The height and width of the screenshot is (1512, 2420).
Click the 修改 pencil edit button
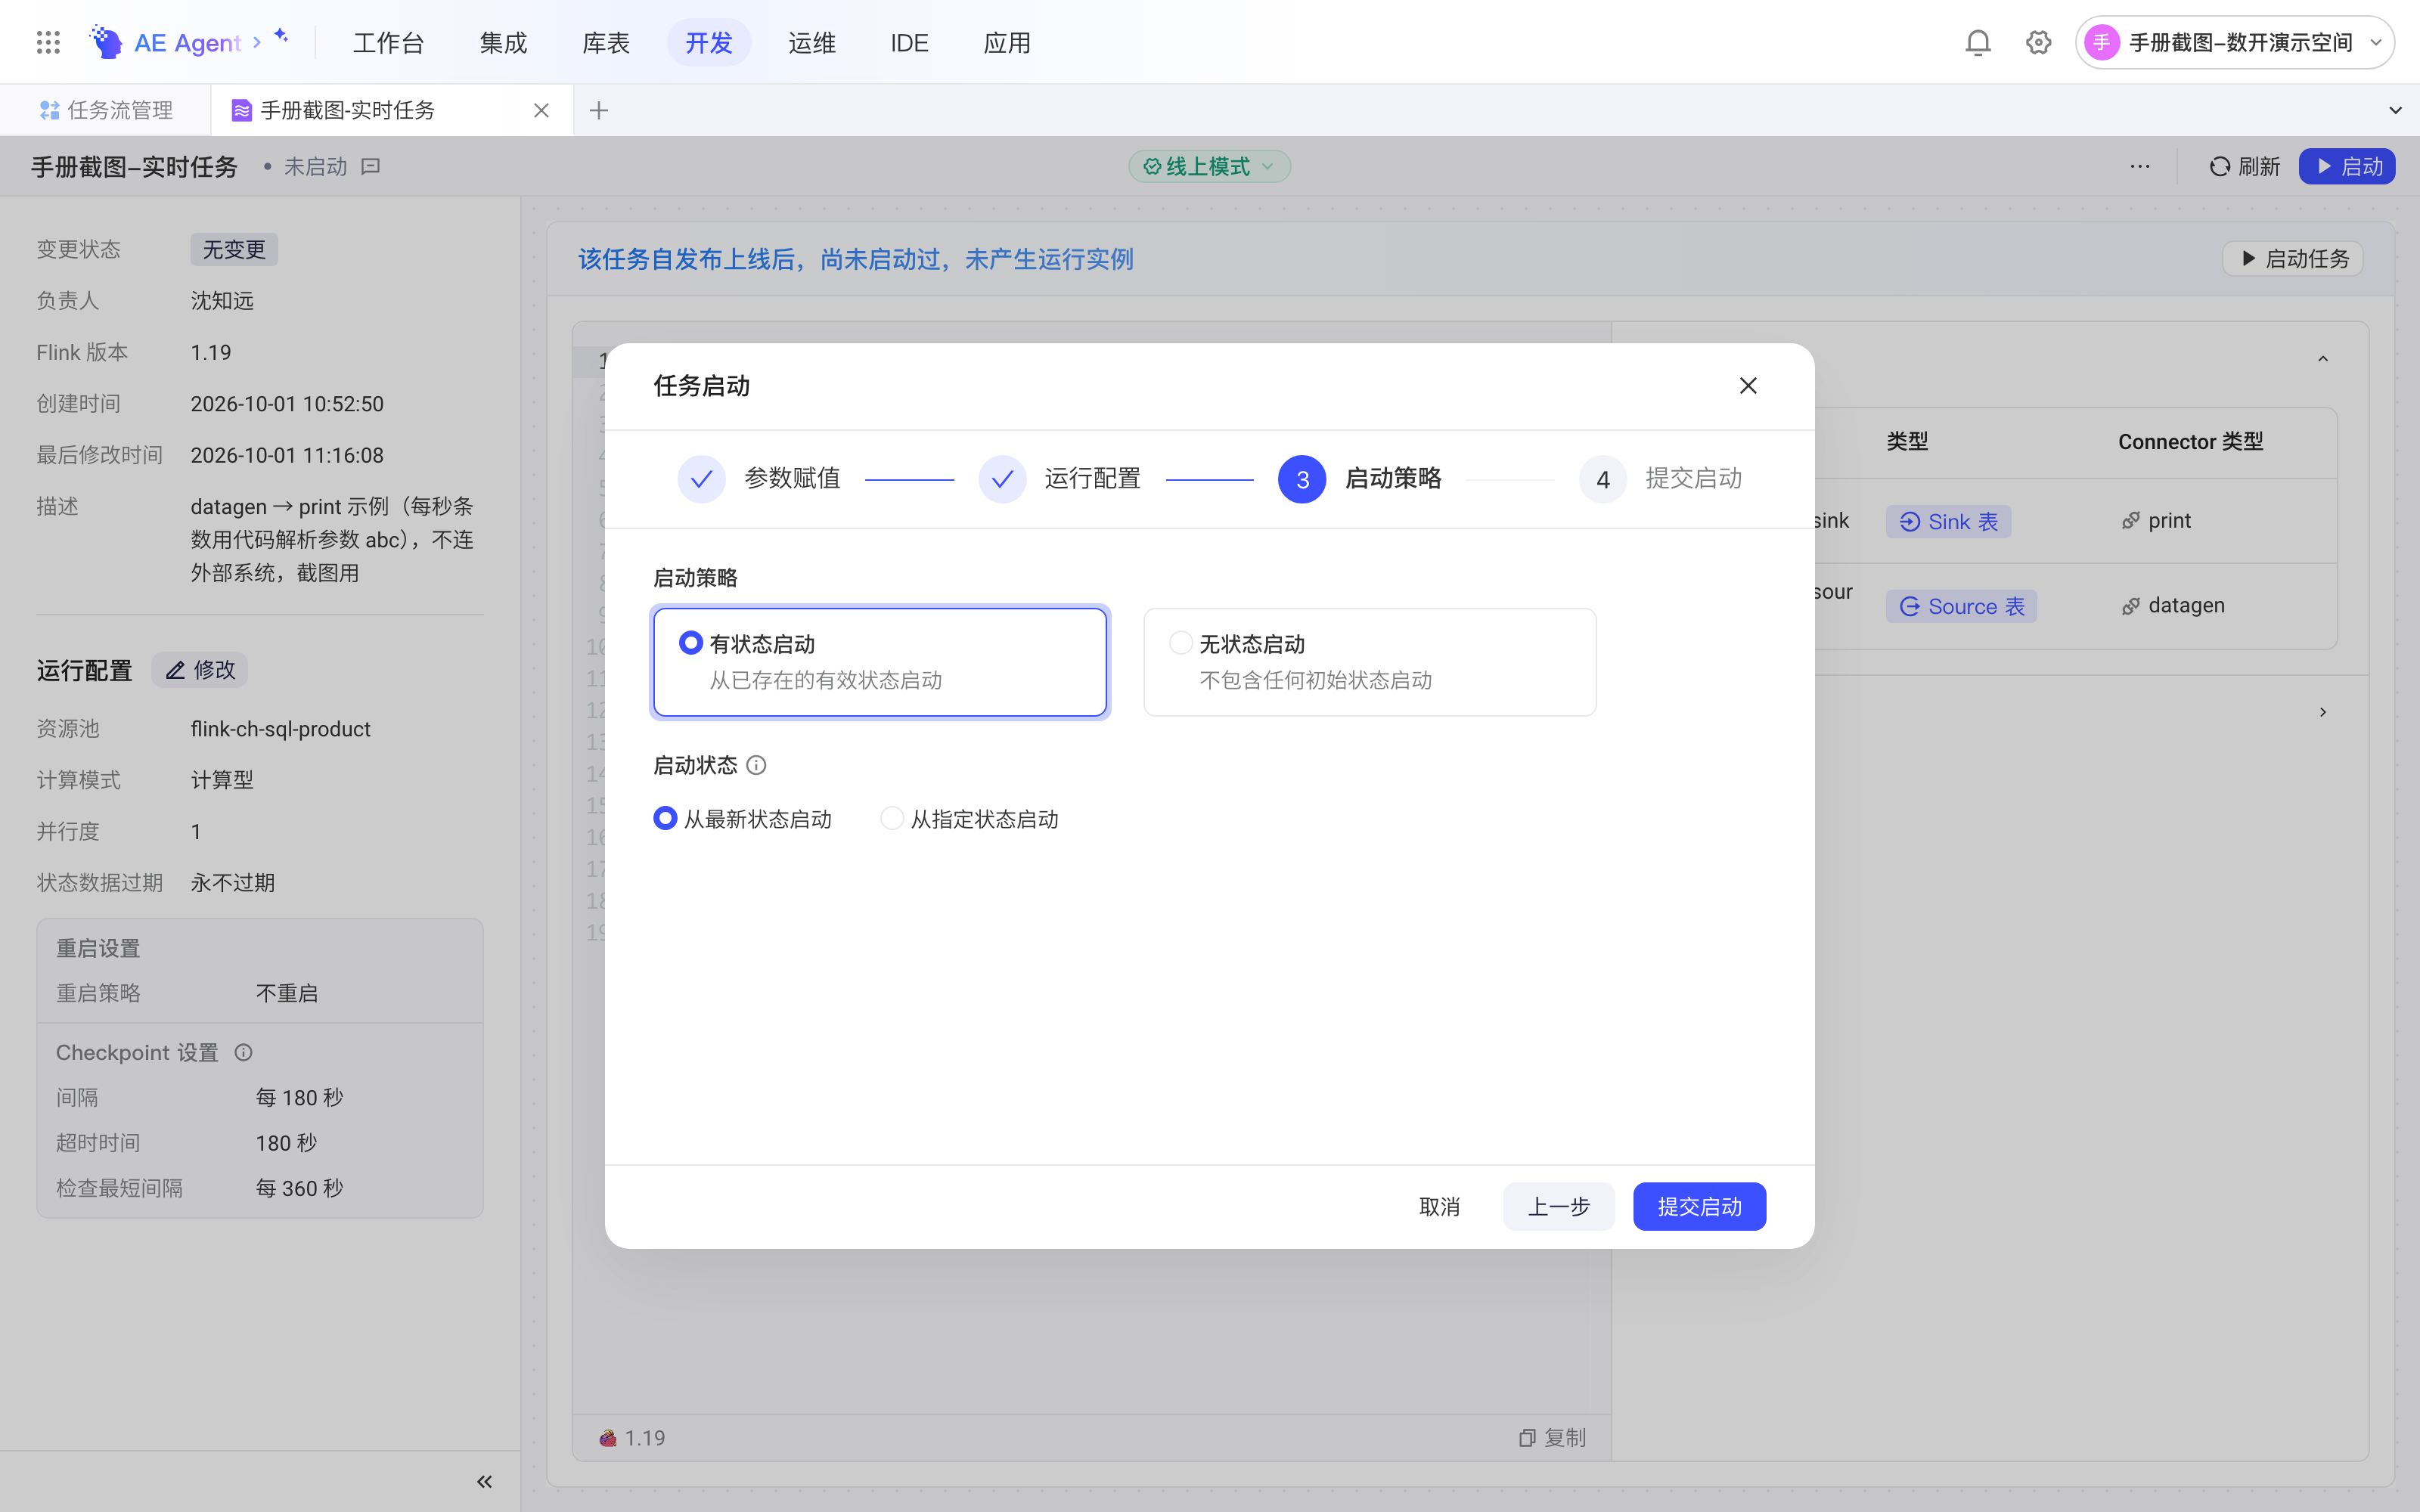click(x=200, y=670)
